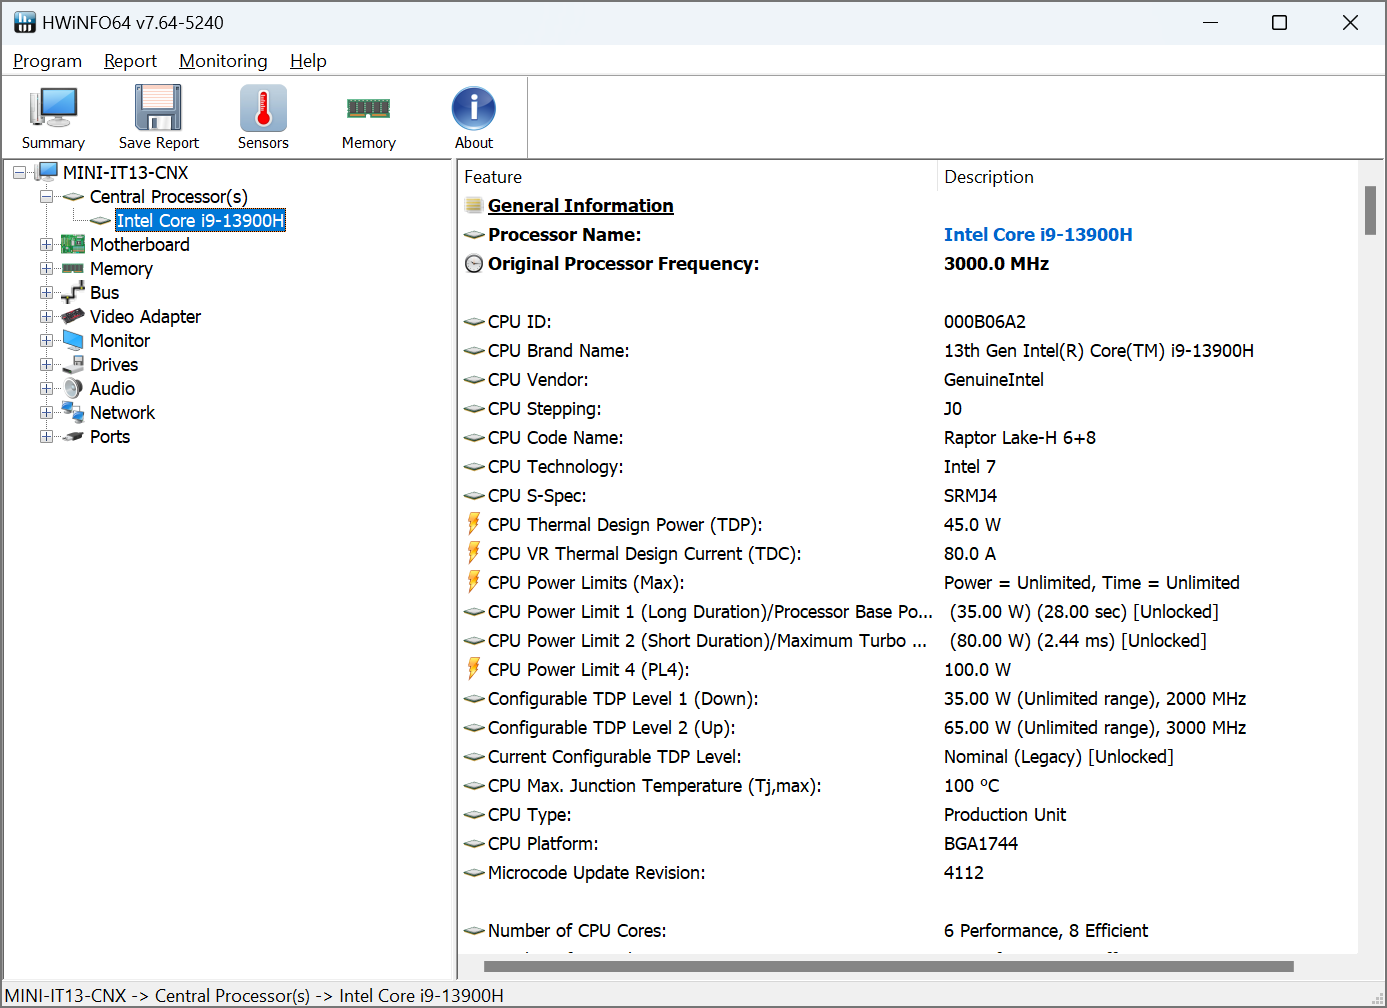
Task: Select the CPU Platform row
Action: tap(908, 843)
